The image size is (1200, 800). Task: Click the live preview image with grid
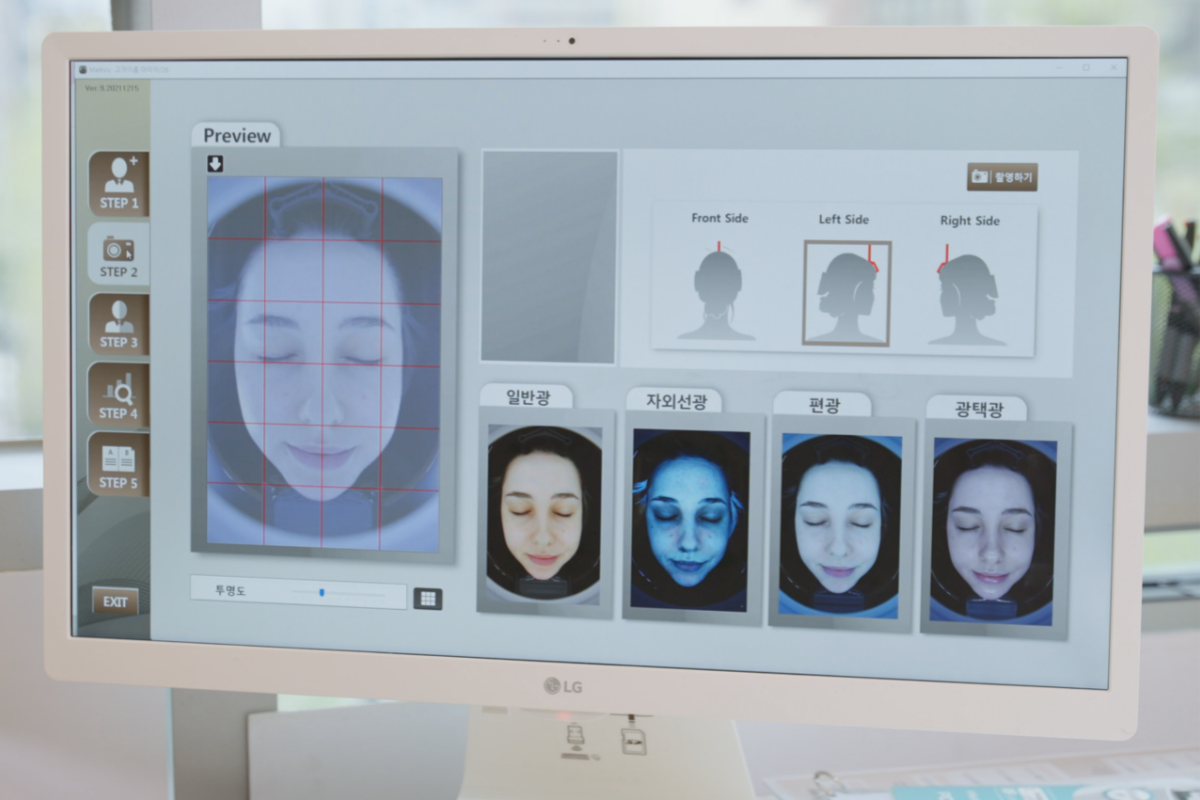[x=324, y=362]
